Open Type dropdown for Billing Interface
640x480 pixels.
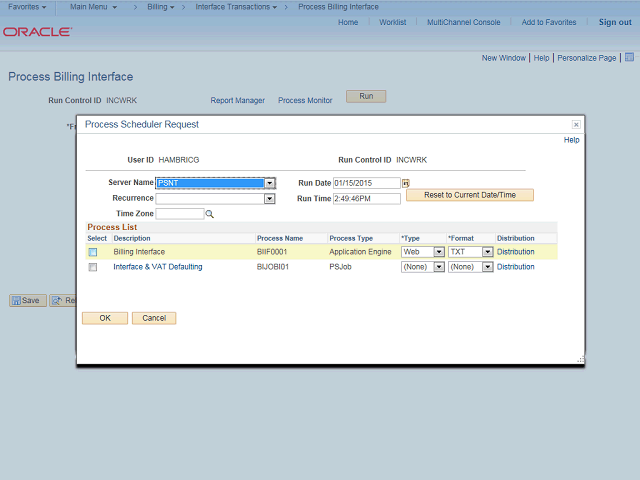coord(439,252)
